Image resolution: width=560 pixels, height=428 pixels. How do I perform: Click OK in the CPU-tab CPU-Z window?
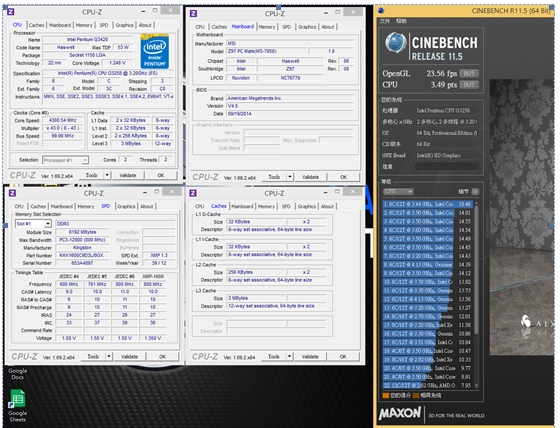161,175
